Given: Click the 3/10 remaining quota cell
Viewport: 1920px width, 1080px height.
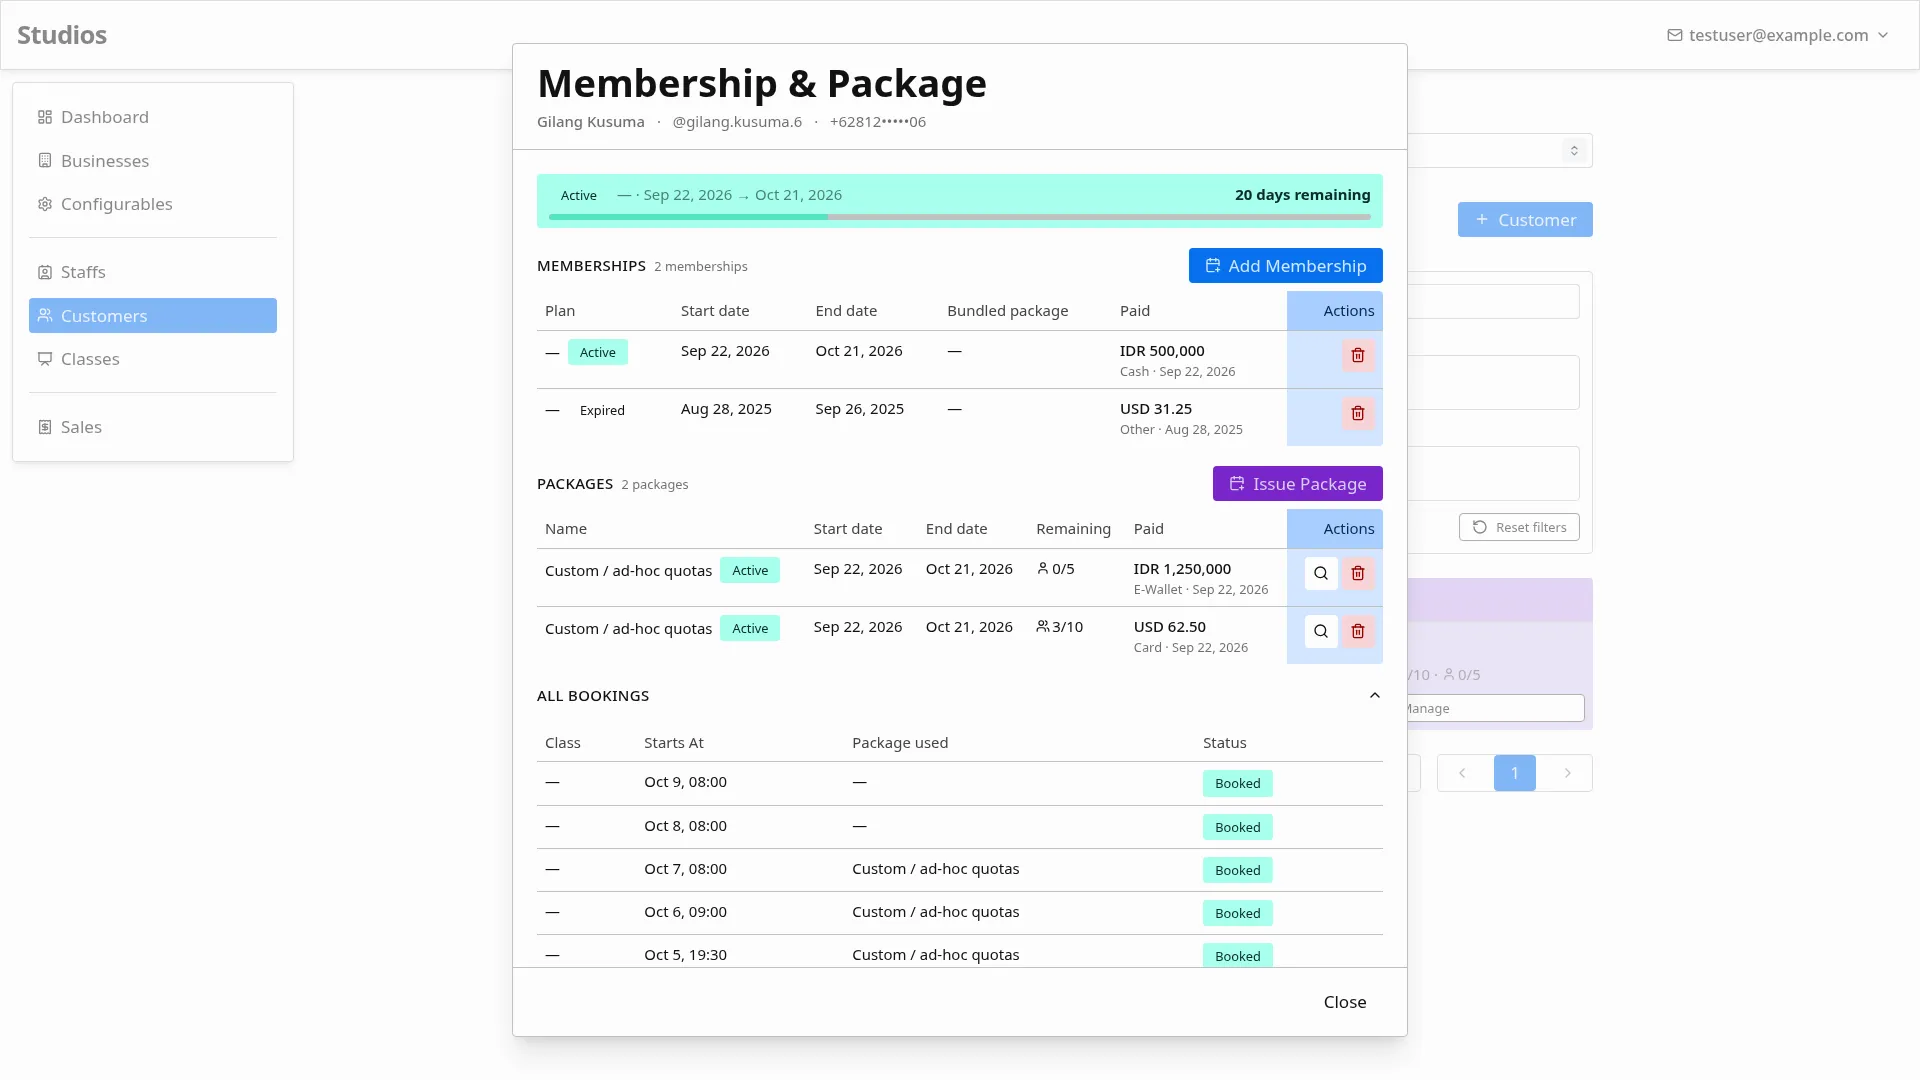Looking at the screenshot, I should (1060, 627).
